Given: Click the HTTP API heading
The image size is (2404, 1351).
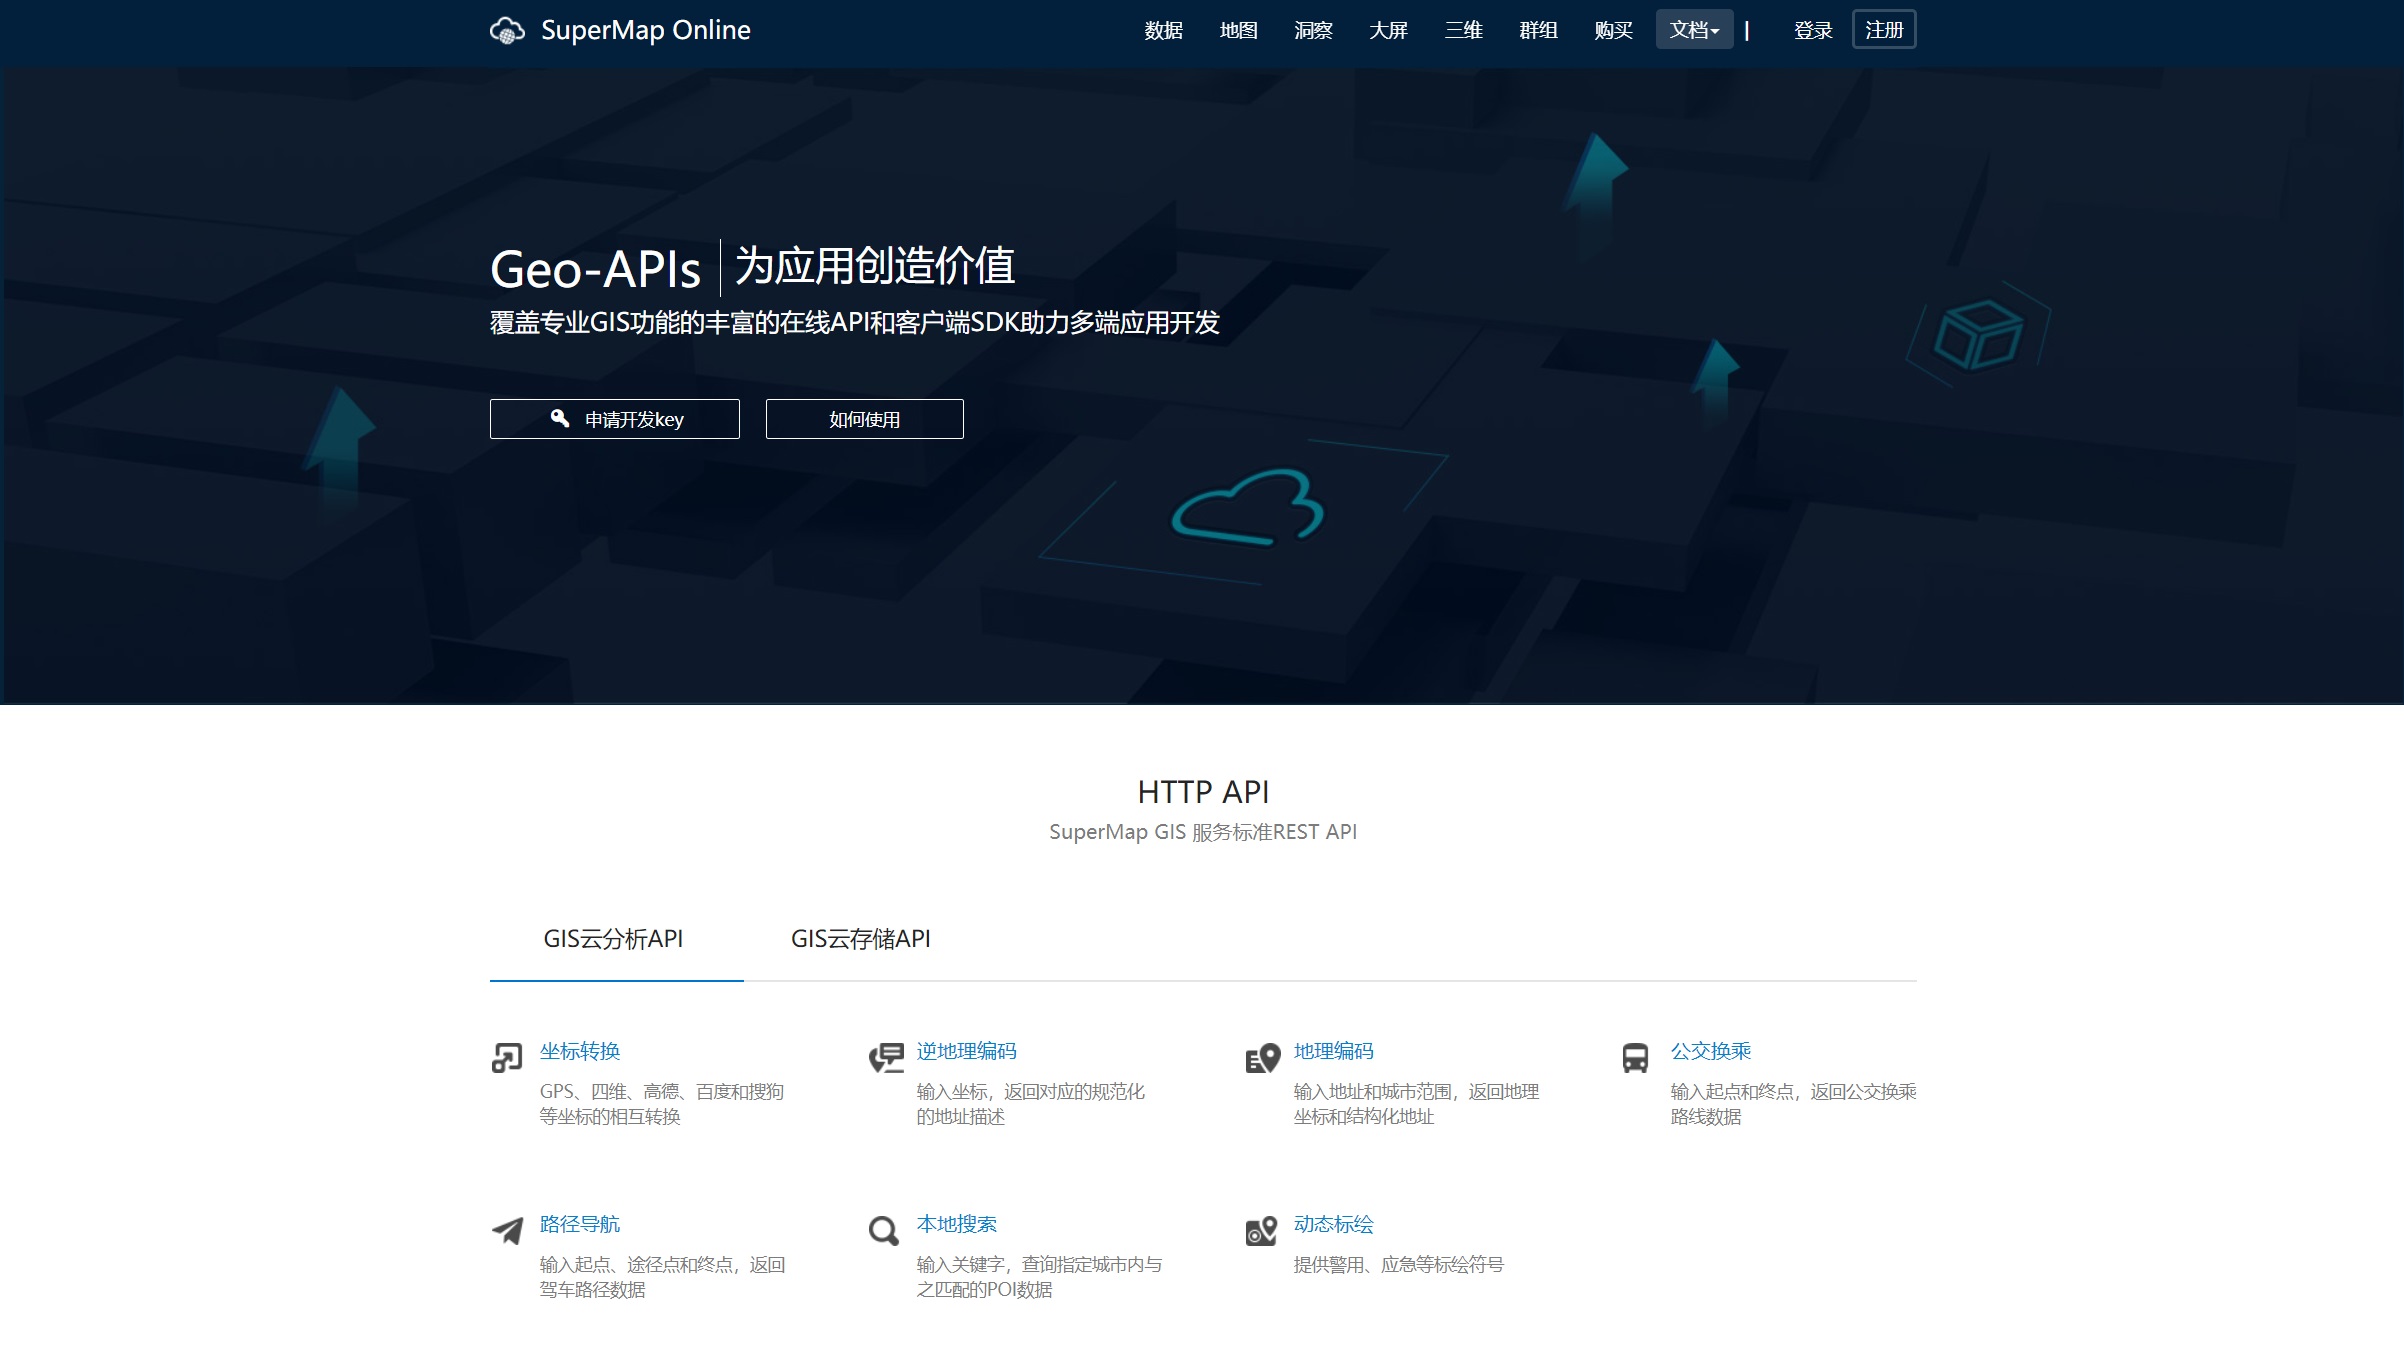Looking at the screenshot, I should [1203, 792].
